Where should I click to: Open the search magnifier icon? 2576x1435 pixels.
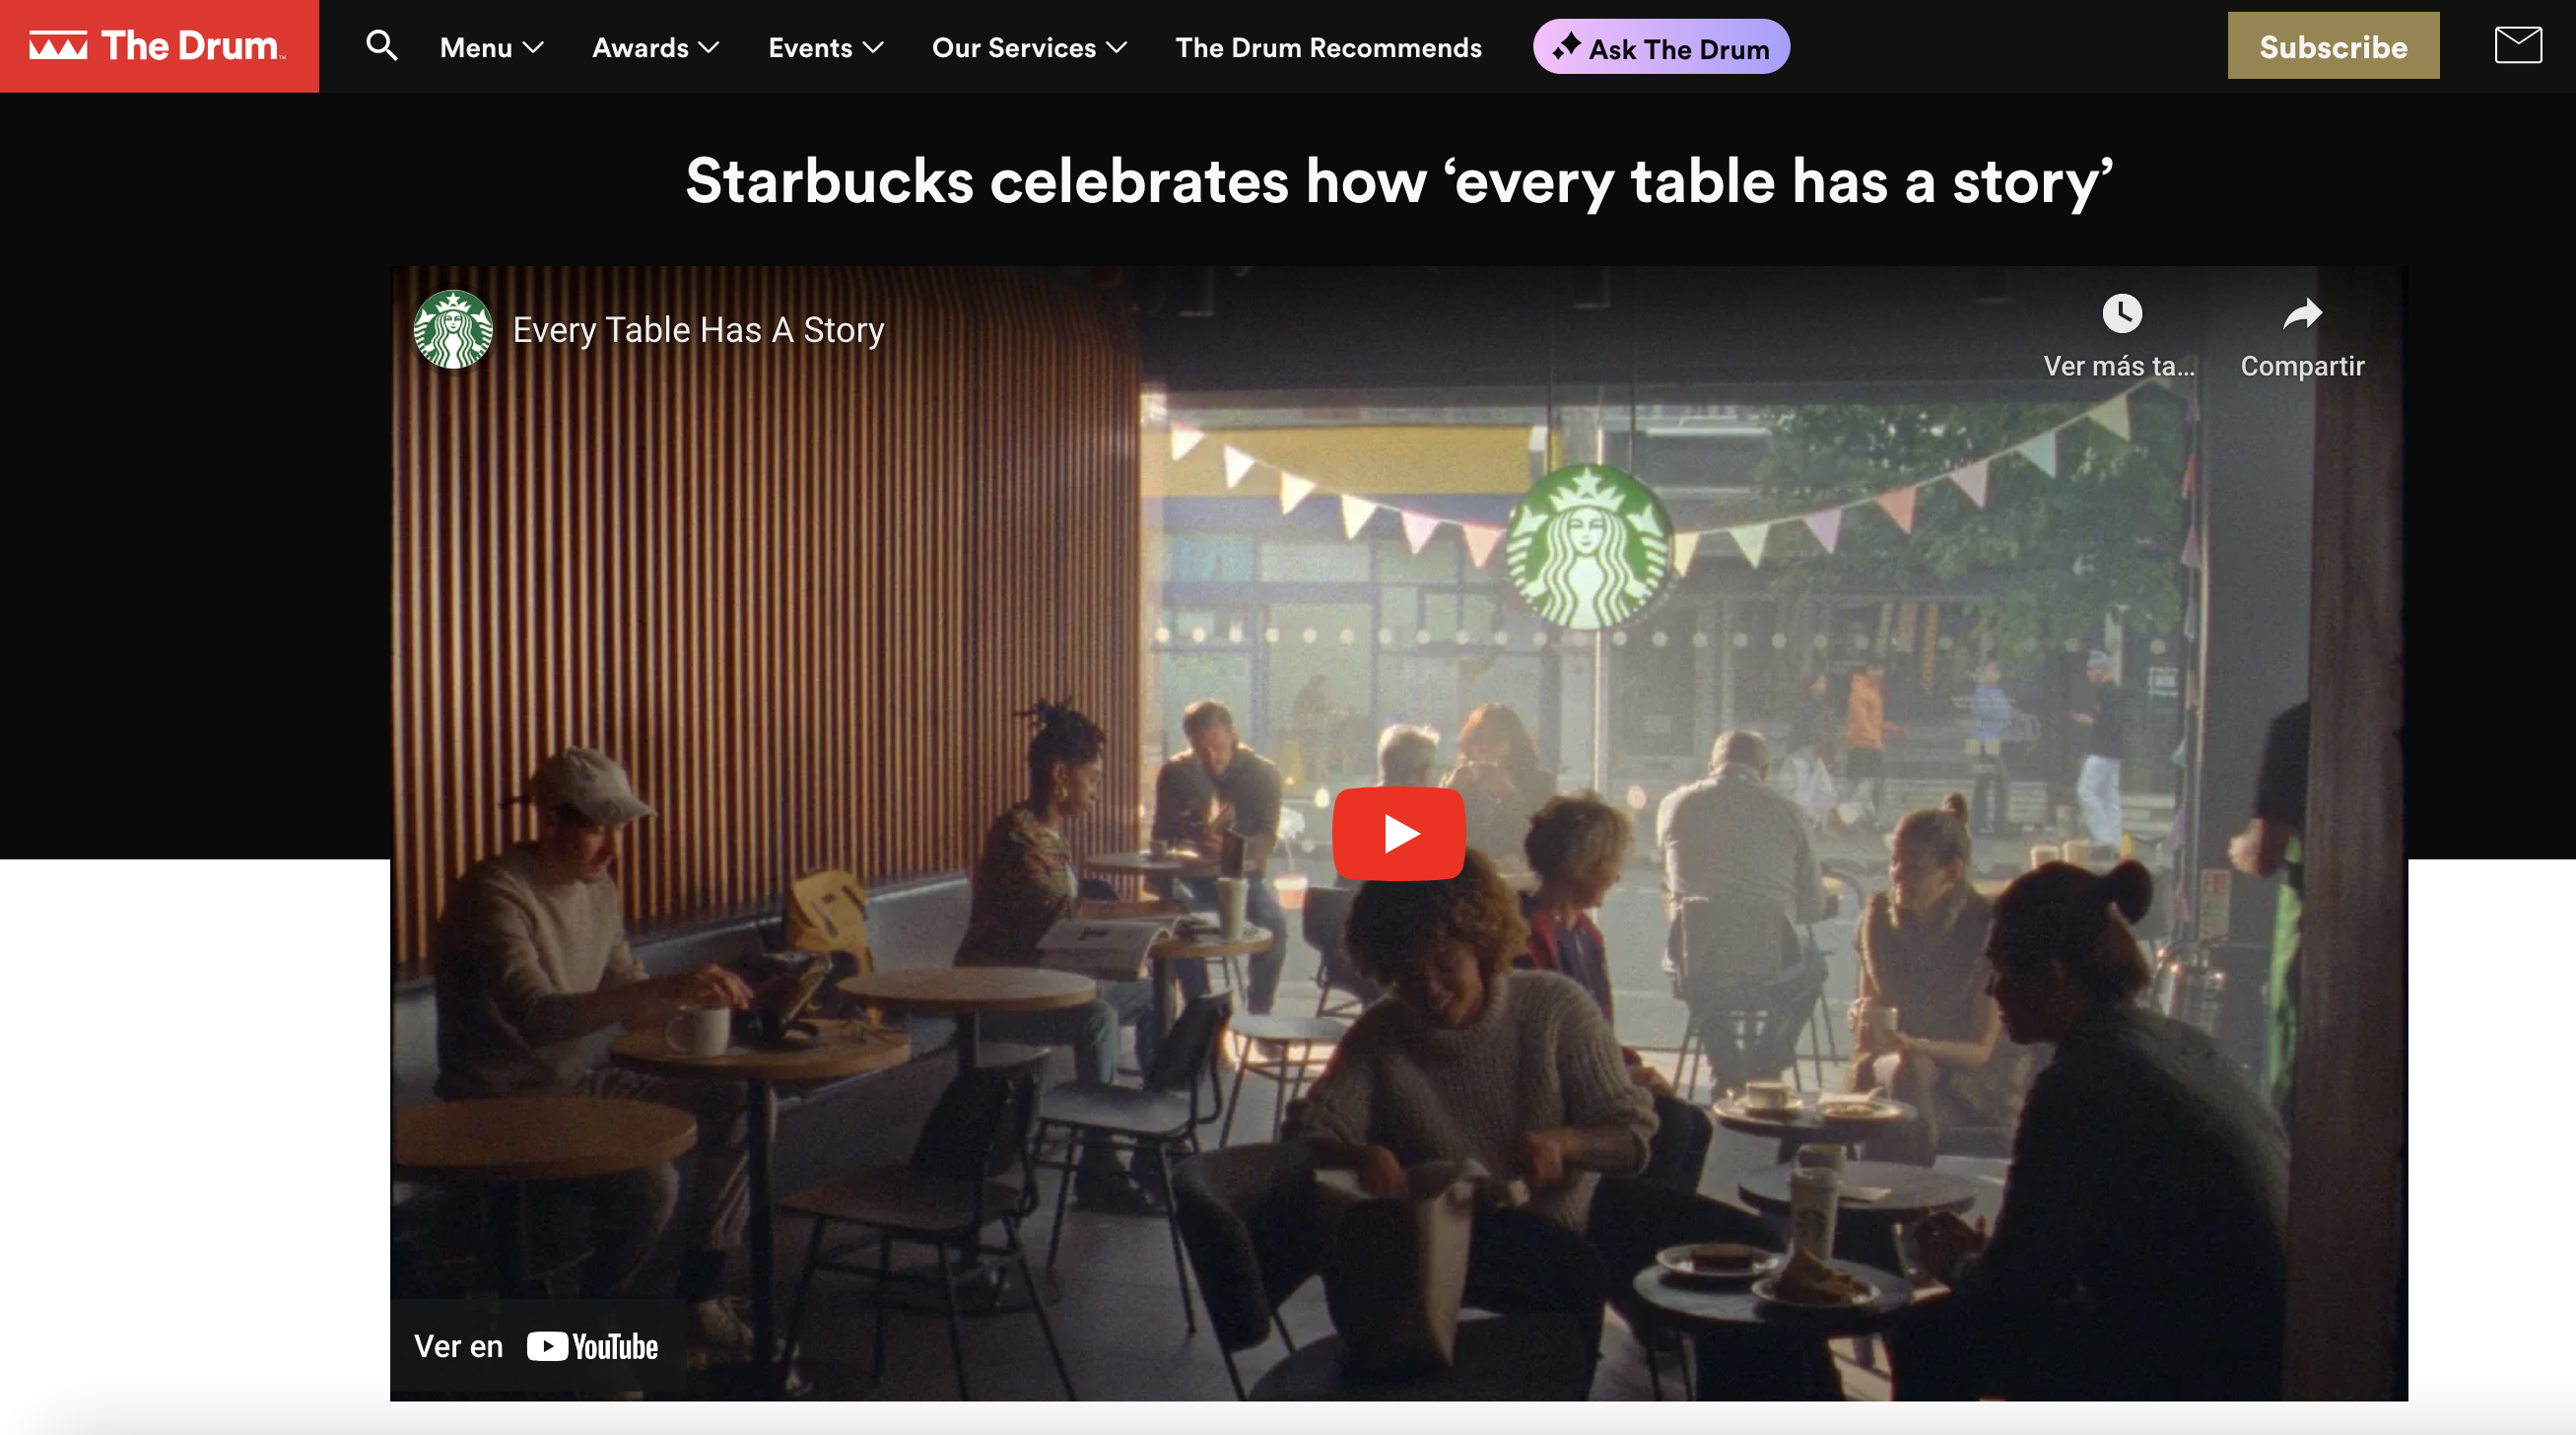click(x=381, y=46)
